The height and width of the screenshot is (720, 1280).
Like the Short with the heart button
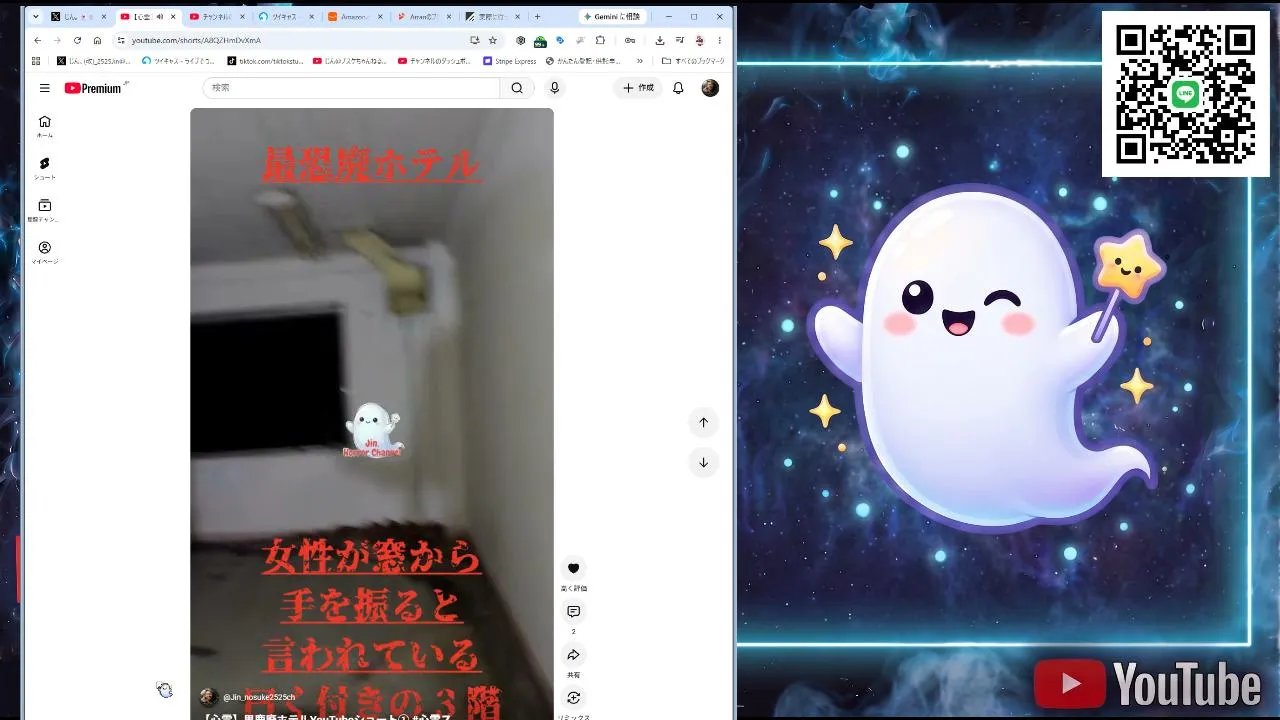click(x=573, y=568)
